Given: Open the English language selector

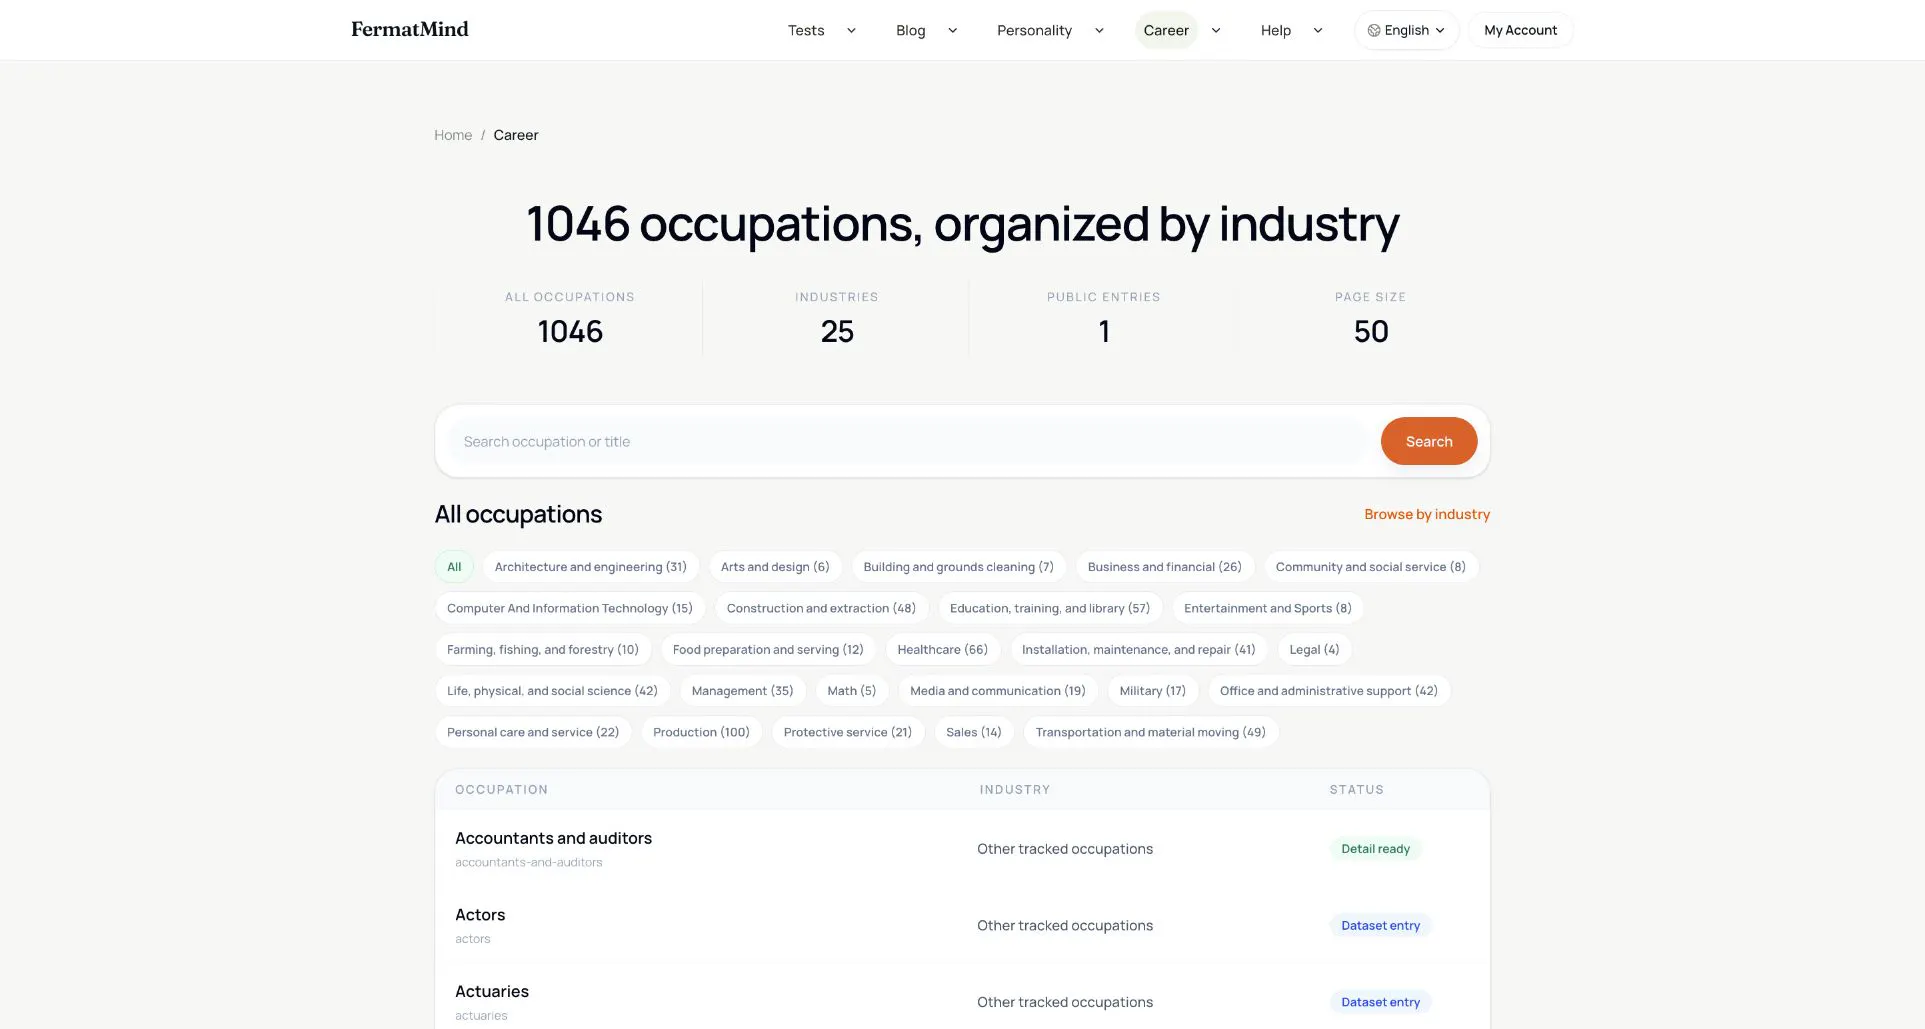Looking at the screenshot, I should tap(1406, 30).
